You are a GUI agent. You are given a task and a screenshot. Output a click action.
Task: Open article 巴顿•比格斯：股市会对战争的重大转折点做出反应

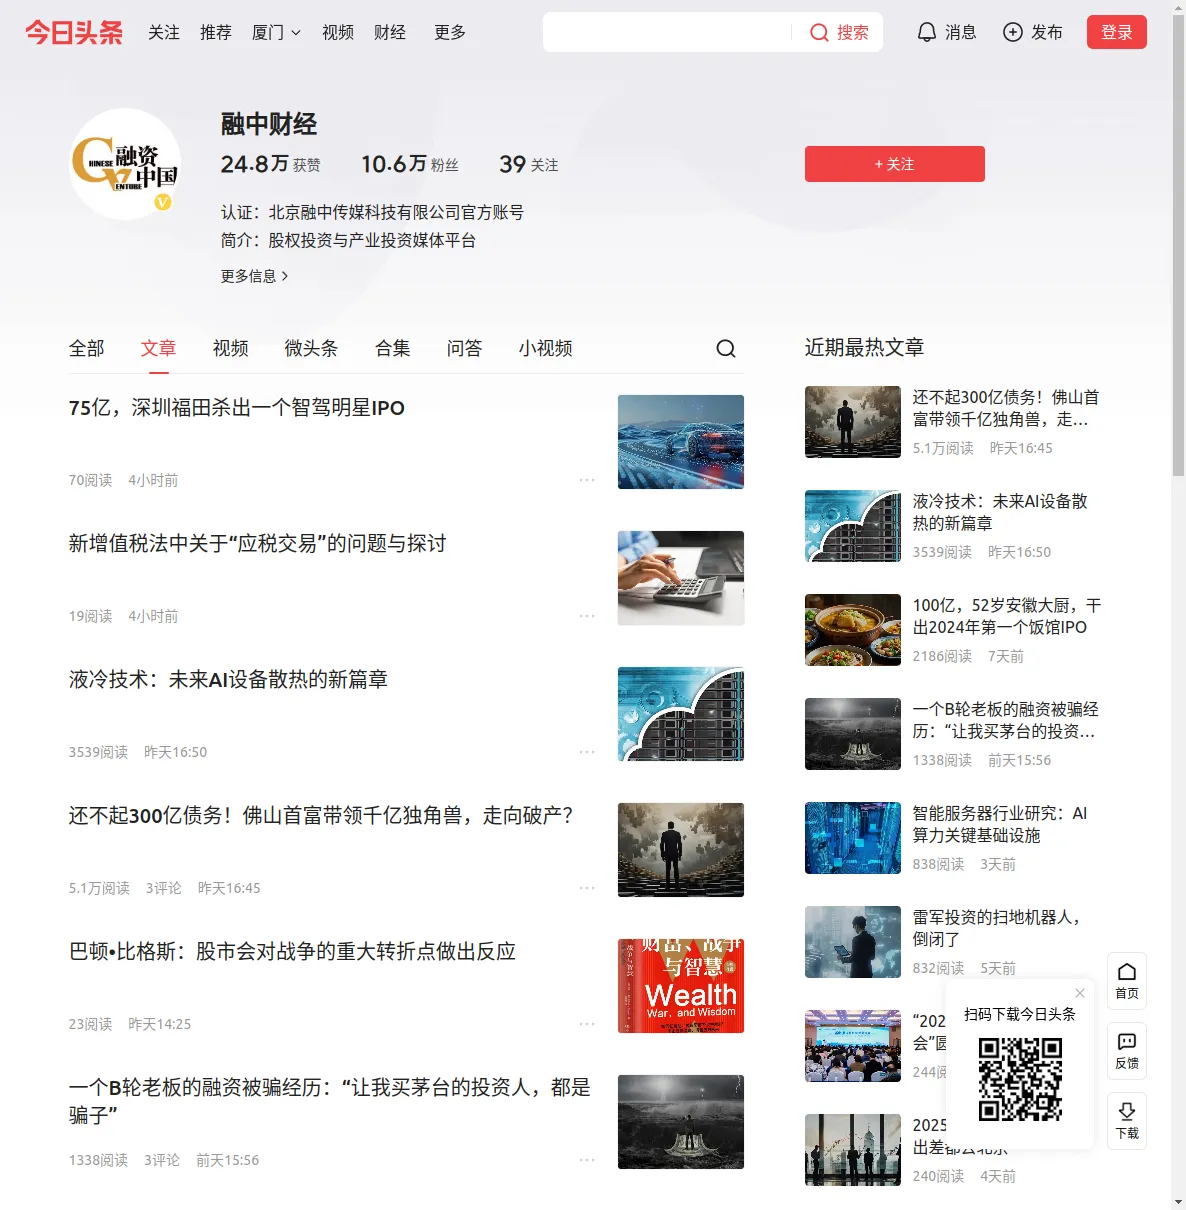tap(293, 952)
